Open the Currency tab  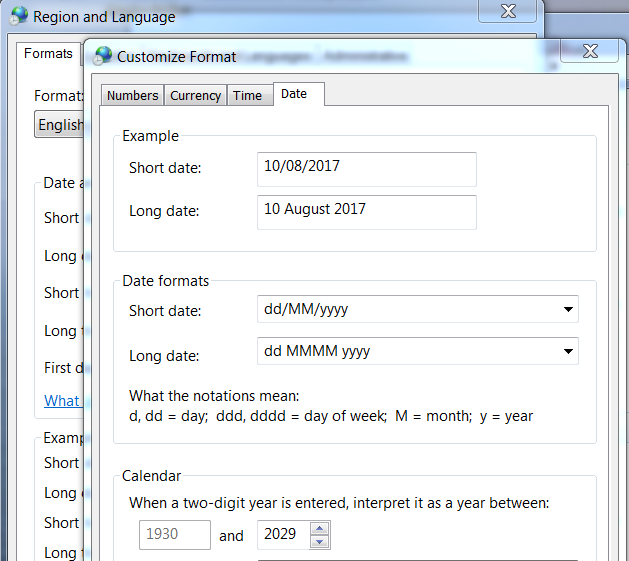[195, 96]
